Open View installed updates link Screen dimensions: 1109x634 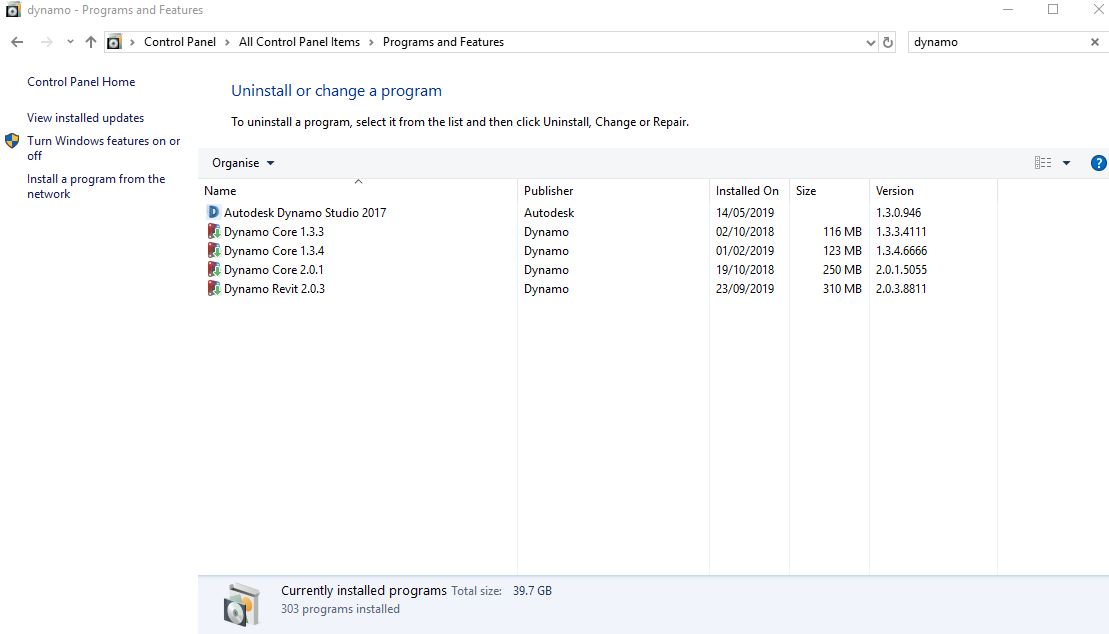point(86,118)
